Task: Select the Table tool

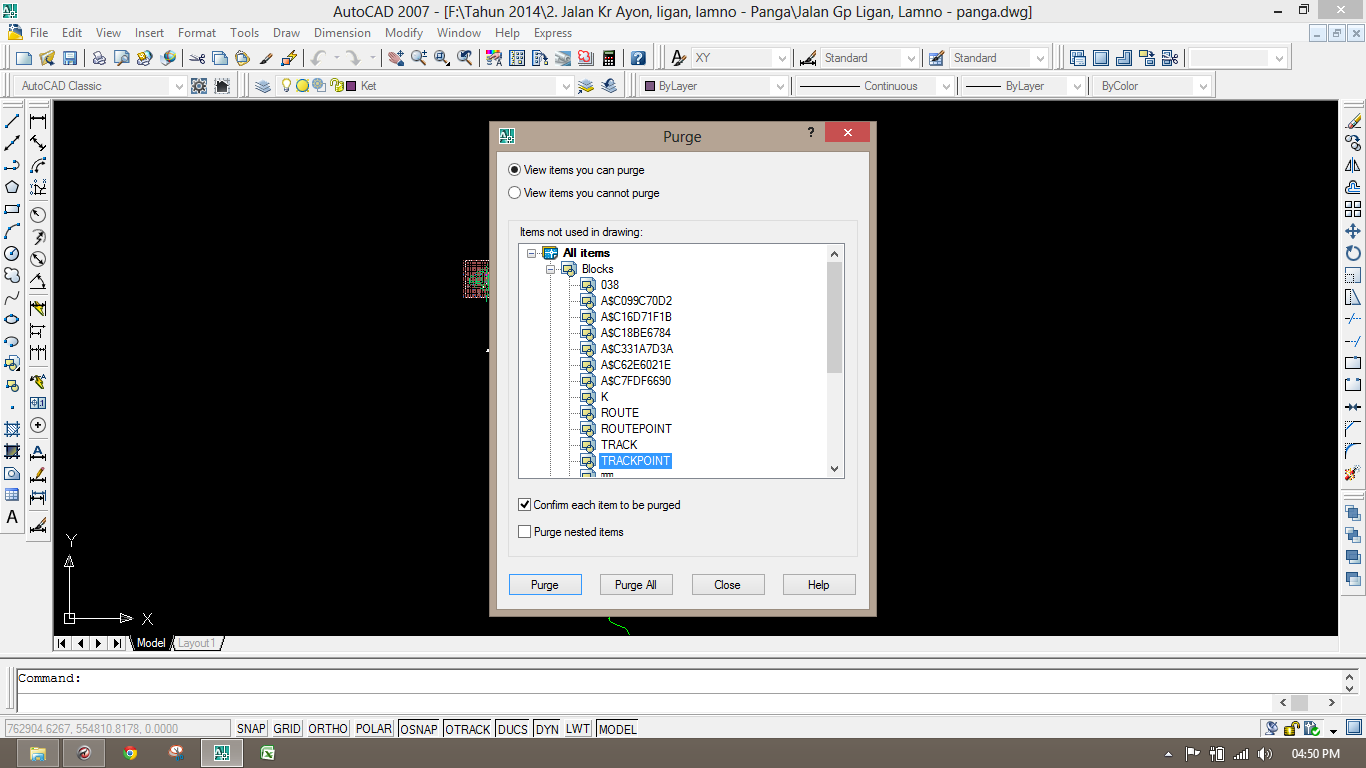Action: [12, 495]
